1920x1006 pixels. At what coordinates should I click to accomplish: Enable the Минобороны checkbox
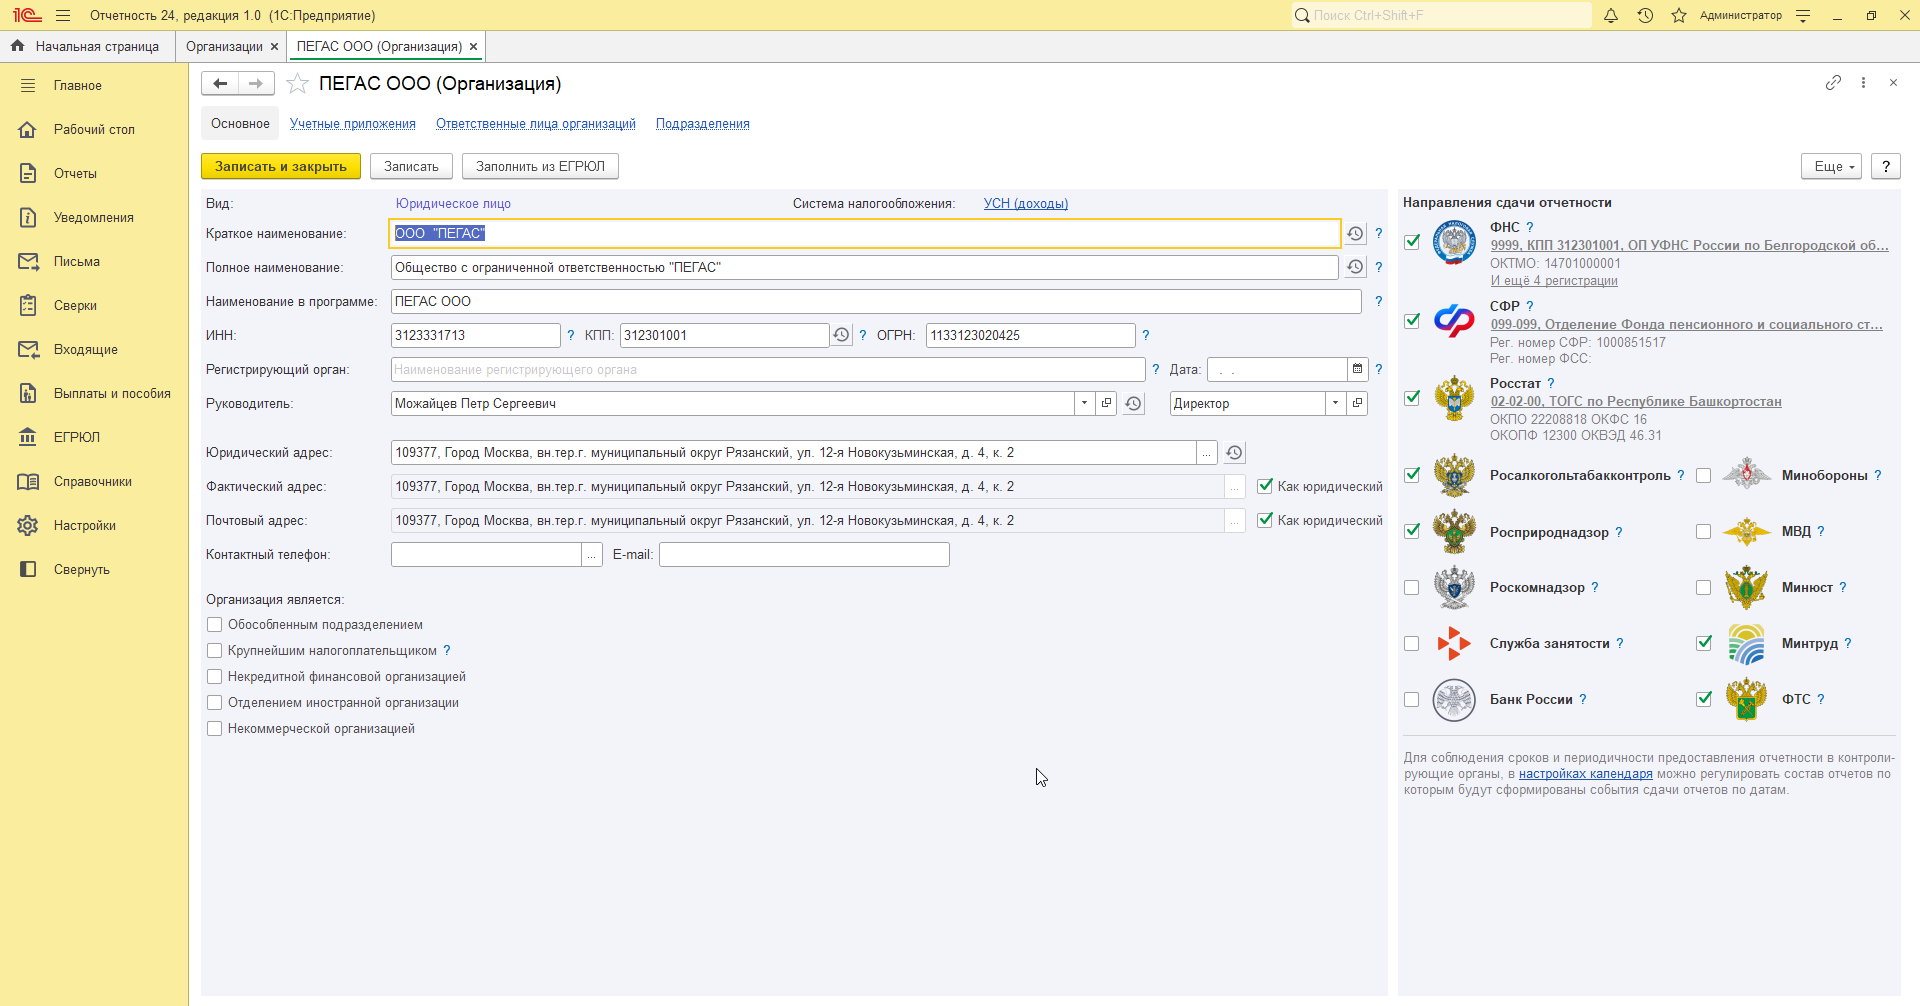(x=1704, y=476)
